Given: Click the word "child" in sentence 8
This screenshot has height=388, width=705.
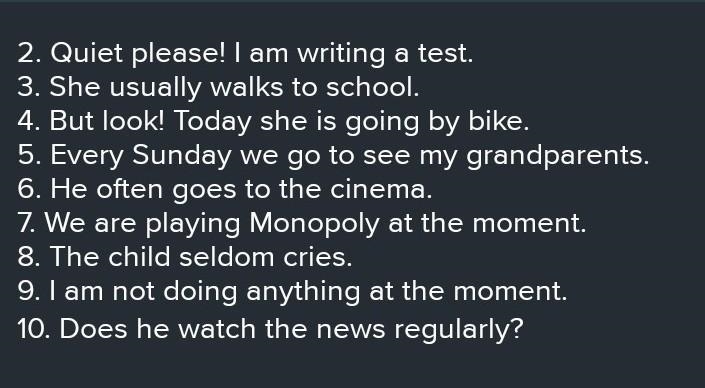Looking at the screenshot, I should pyautogui.click(x=139, y=257).
